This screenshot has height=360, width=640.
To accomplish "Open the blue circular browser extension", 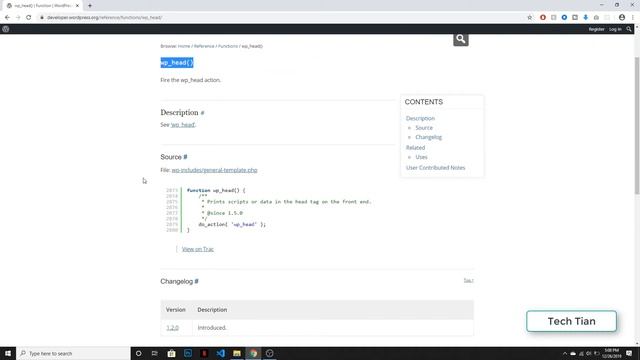I will tap(564, 18).
